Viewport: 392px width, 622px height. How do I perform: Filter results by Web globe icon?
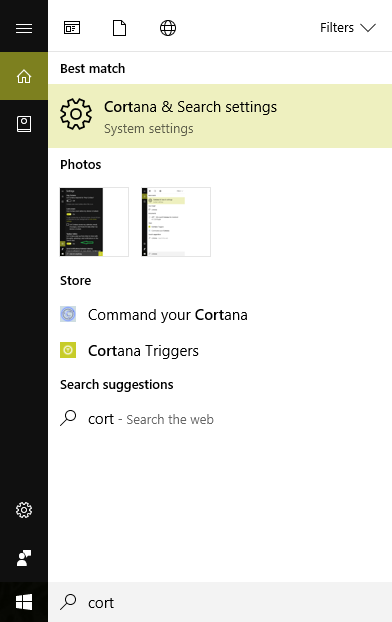168,28
